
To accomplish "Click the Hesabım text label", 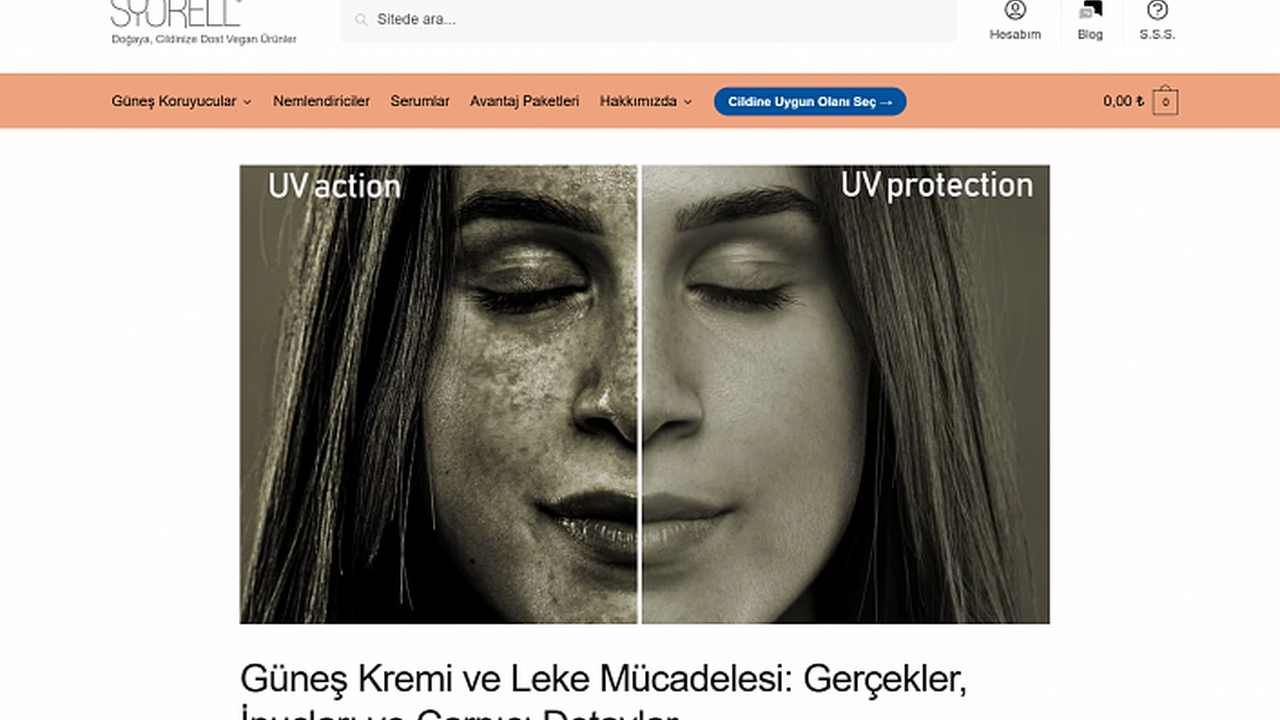I will 1015,35.
